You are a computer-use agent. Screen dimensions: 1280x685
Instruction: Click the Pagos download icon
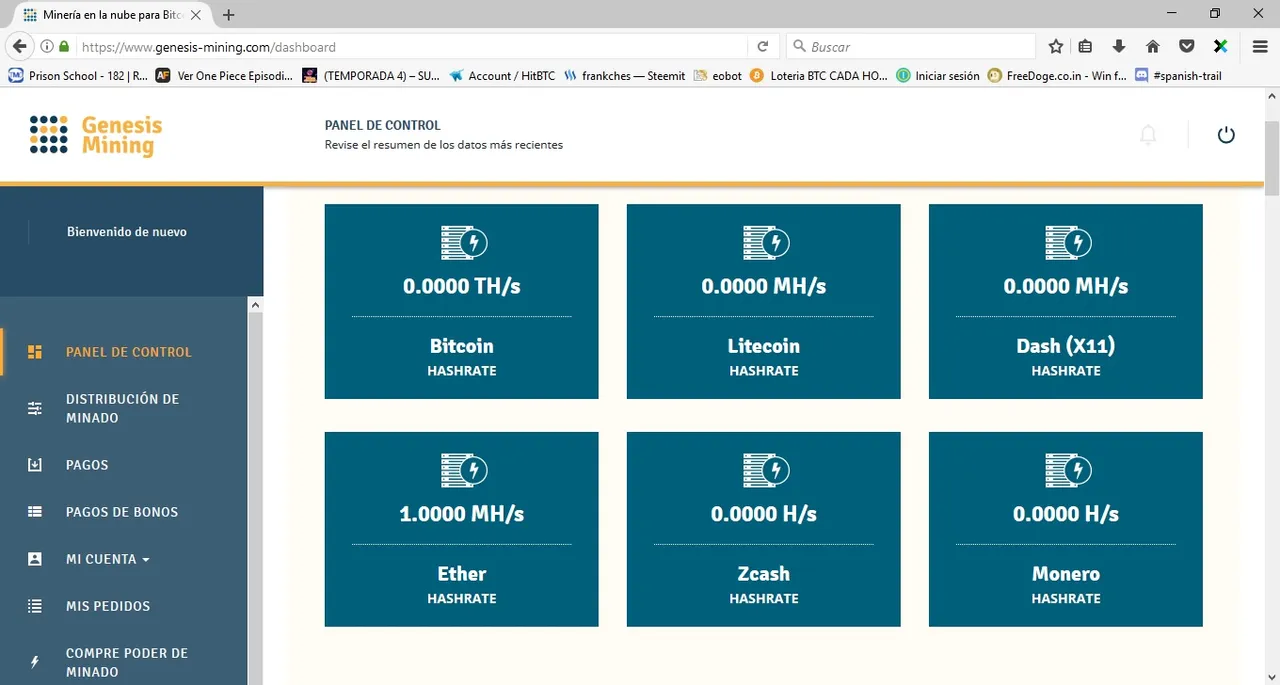click(35, 465)
